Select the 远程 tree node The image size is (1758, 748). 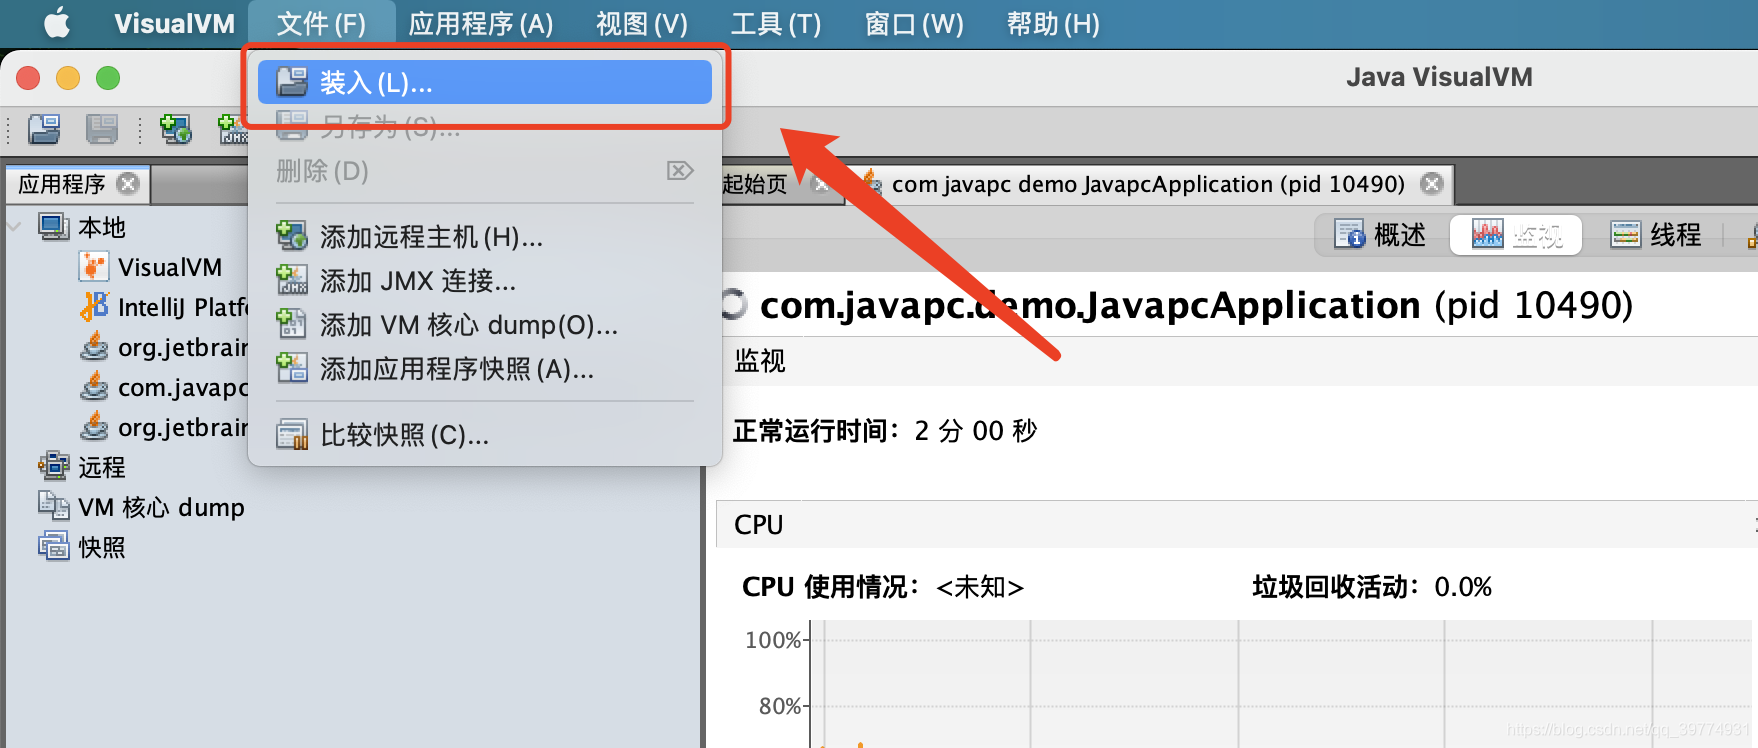click(102, 467)
